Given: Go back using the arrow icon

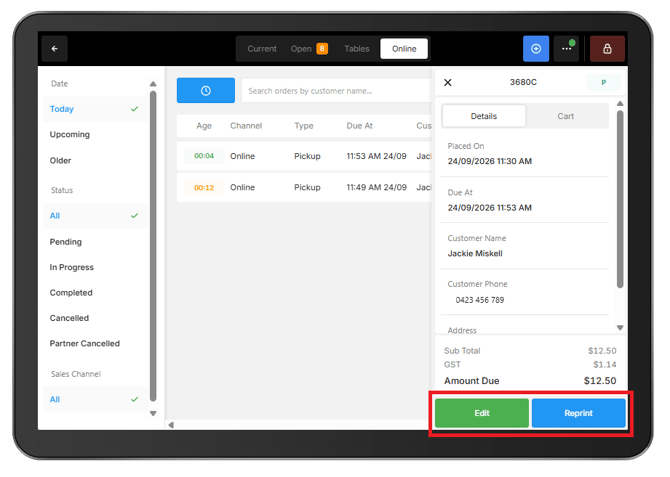Looking at the screenshot, I should click(55, 49).
